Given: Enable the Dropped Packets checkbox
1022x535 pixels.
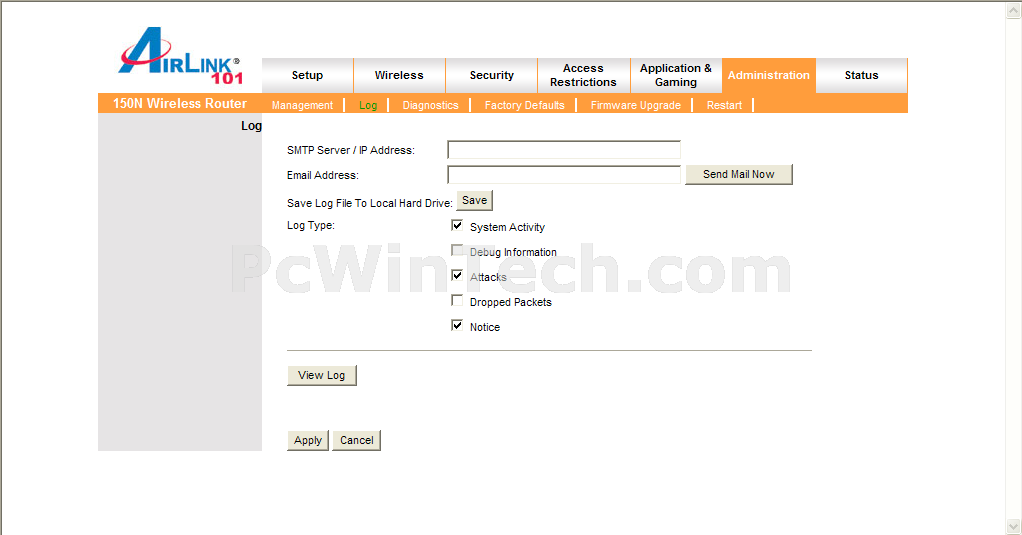Looking at the screenshot, I should [x=457, y=301].
